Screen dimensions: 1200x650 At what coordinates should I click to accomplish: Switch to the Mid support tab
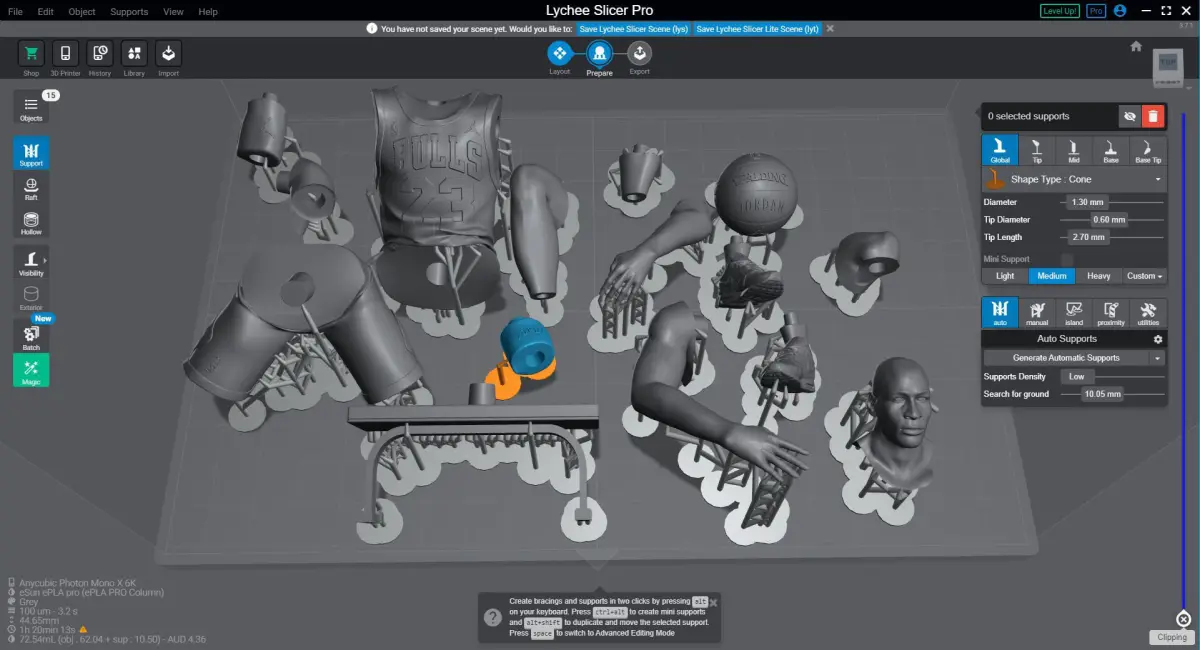[x=1074, y=150]
